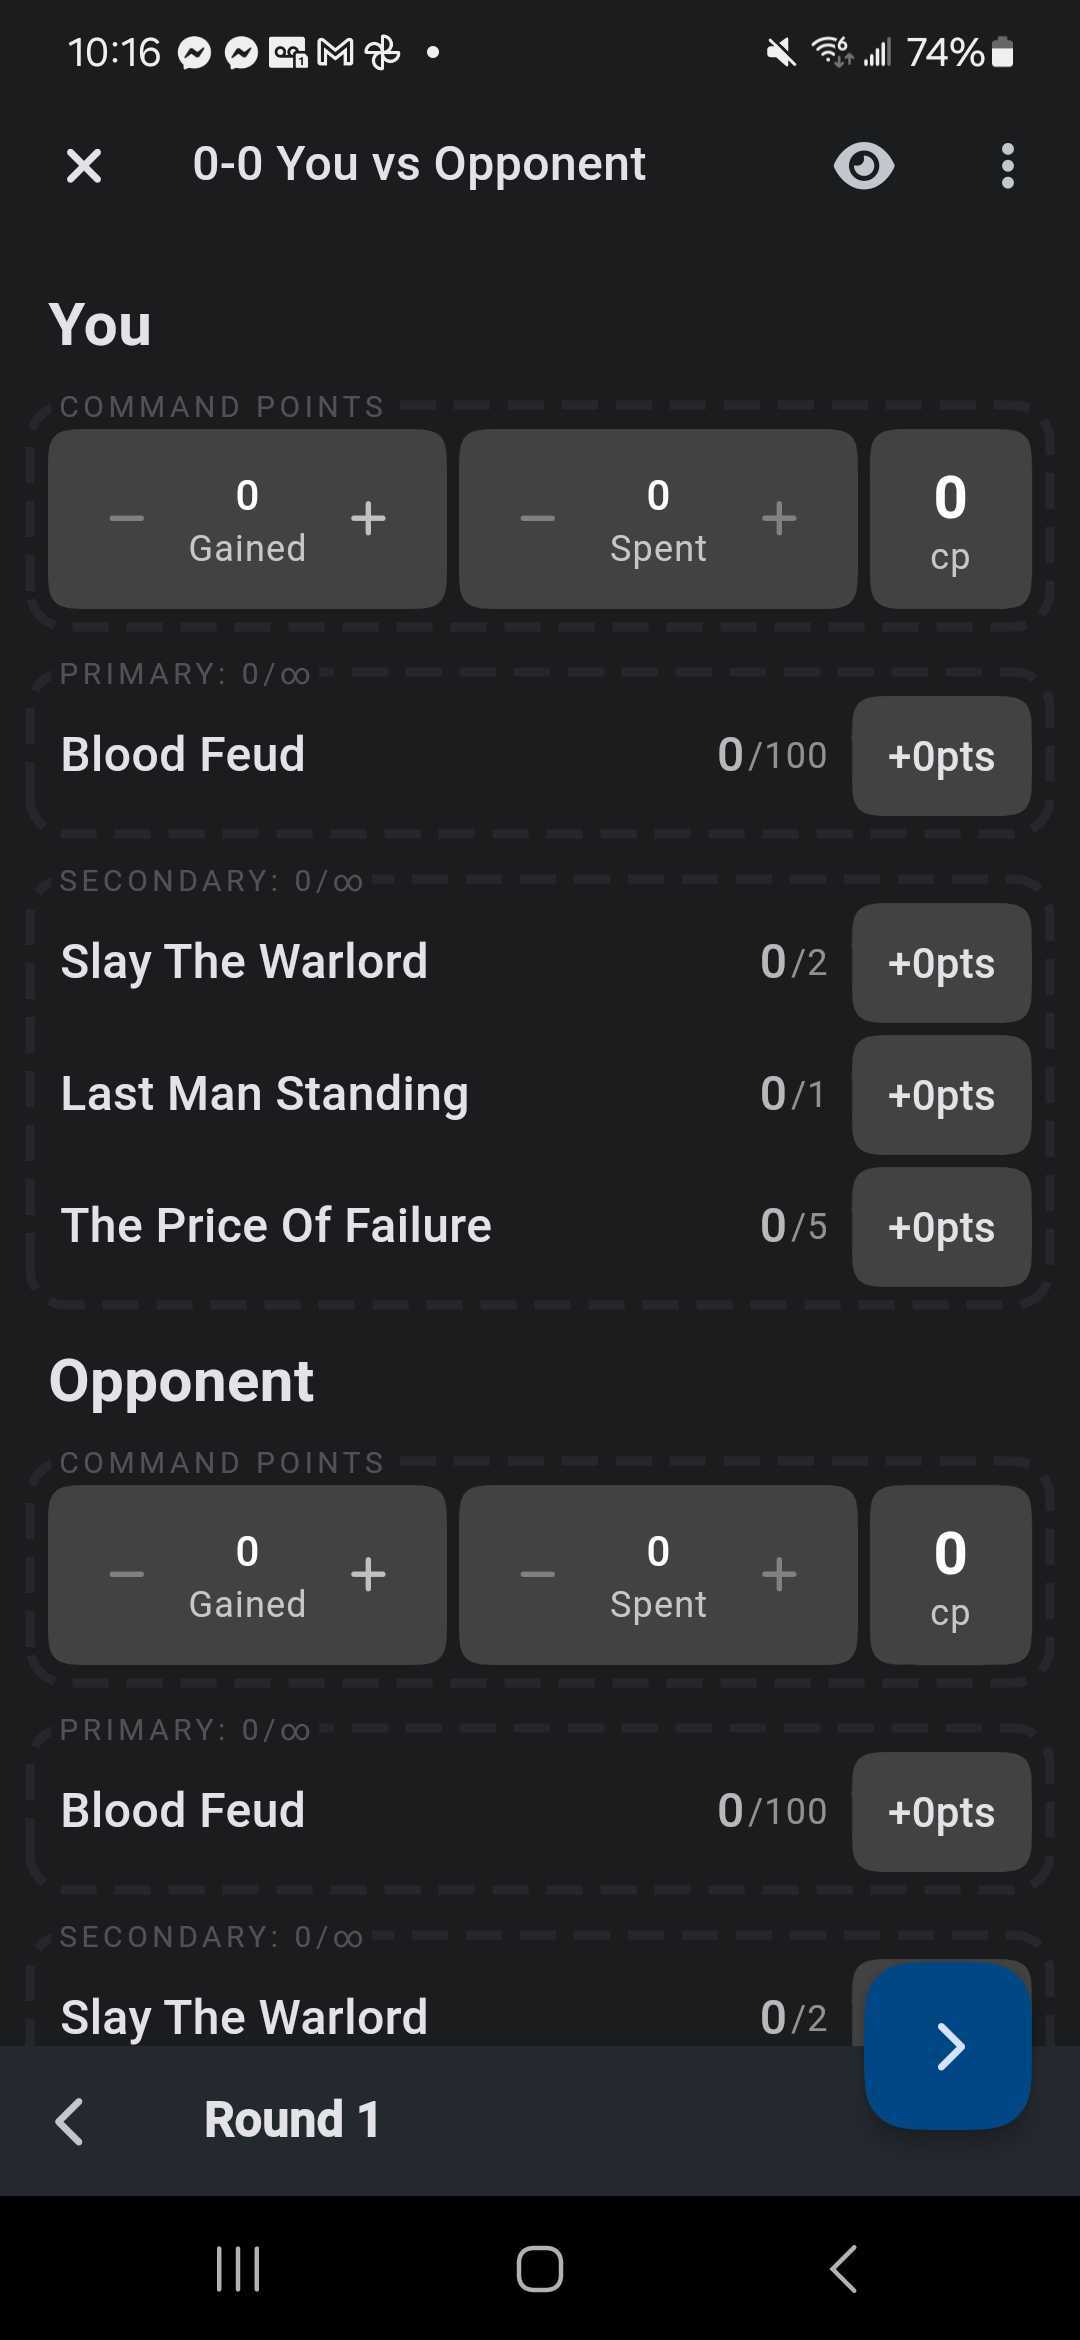Add points to your Last Man Standing
The height and width of the screenshot is (2340, 1080).
[941, 1095]
